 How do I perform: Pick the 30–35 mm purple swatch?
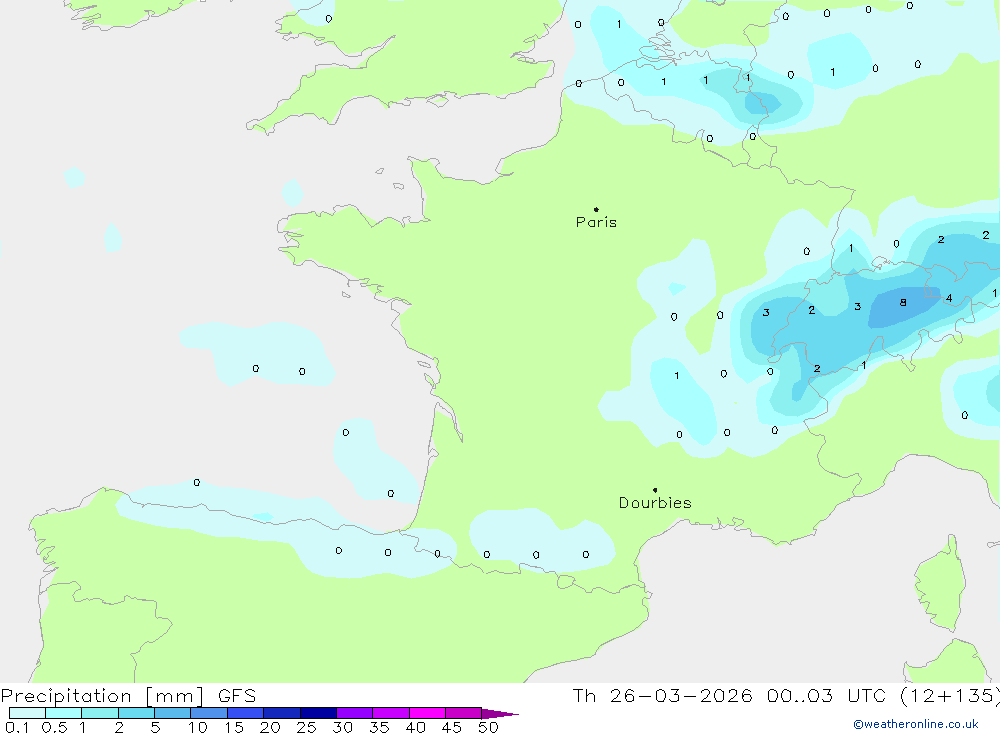354,713
